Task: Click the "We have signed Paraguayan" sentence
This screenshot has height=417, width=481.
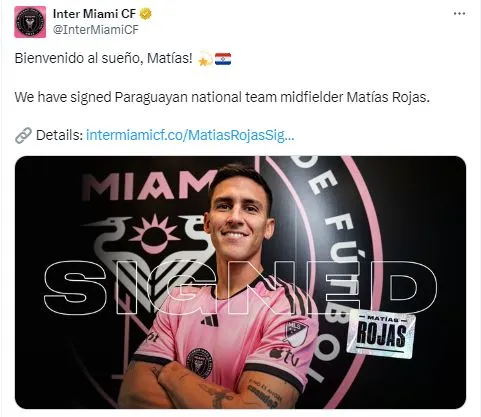Action: pyautogui.click(x=222, y=97)
